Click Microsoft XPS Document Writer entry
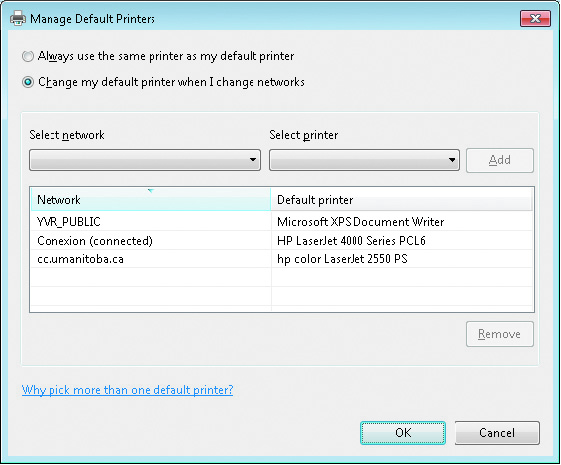561x465 pixels. coord(361,222)
